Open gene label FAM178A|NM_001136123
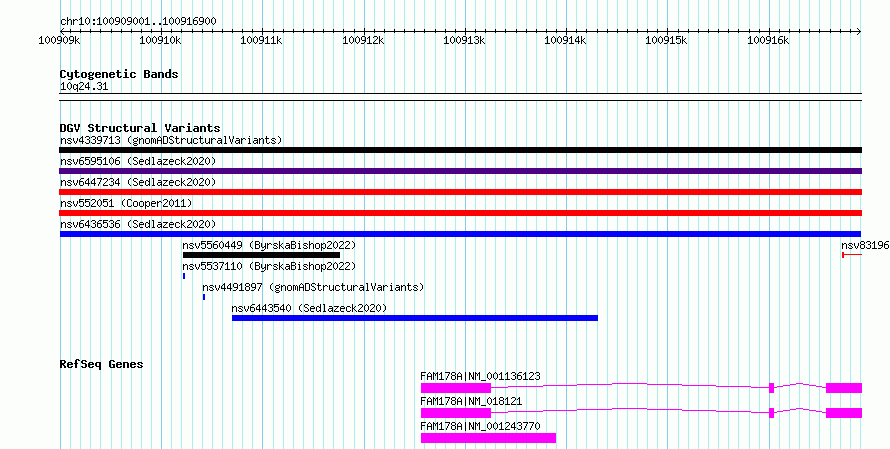The width and height of the screenshot is (890, 449). click(x=480, y=376)
